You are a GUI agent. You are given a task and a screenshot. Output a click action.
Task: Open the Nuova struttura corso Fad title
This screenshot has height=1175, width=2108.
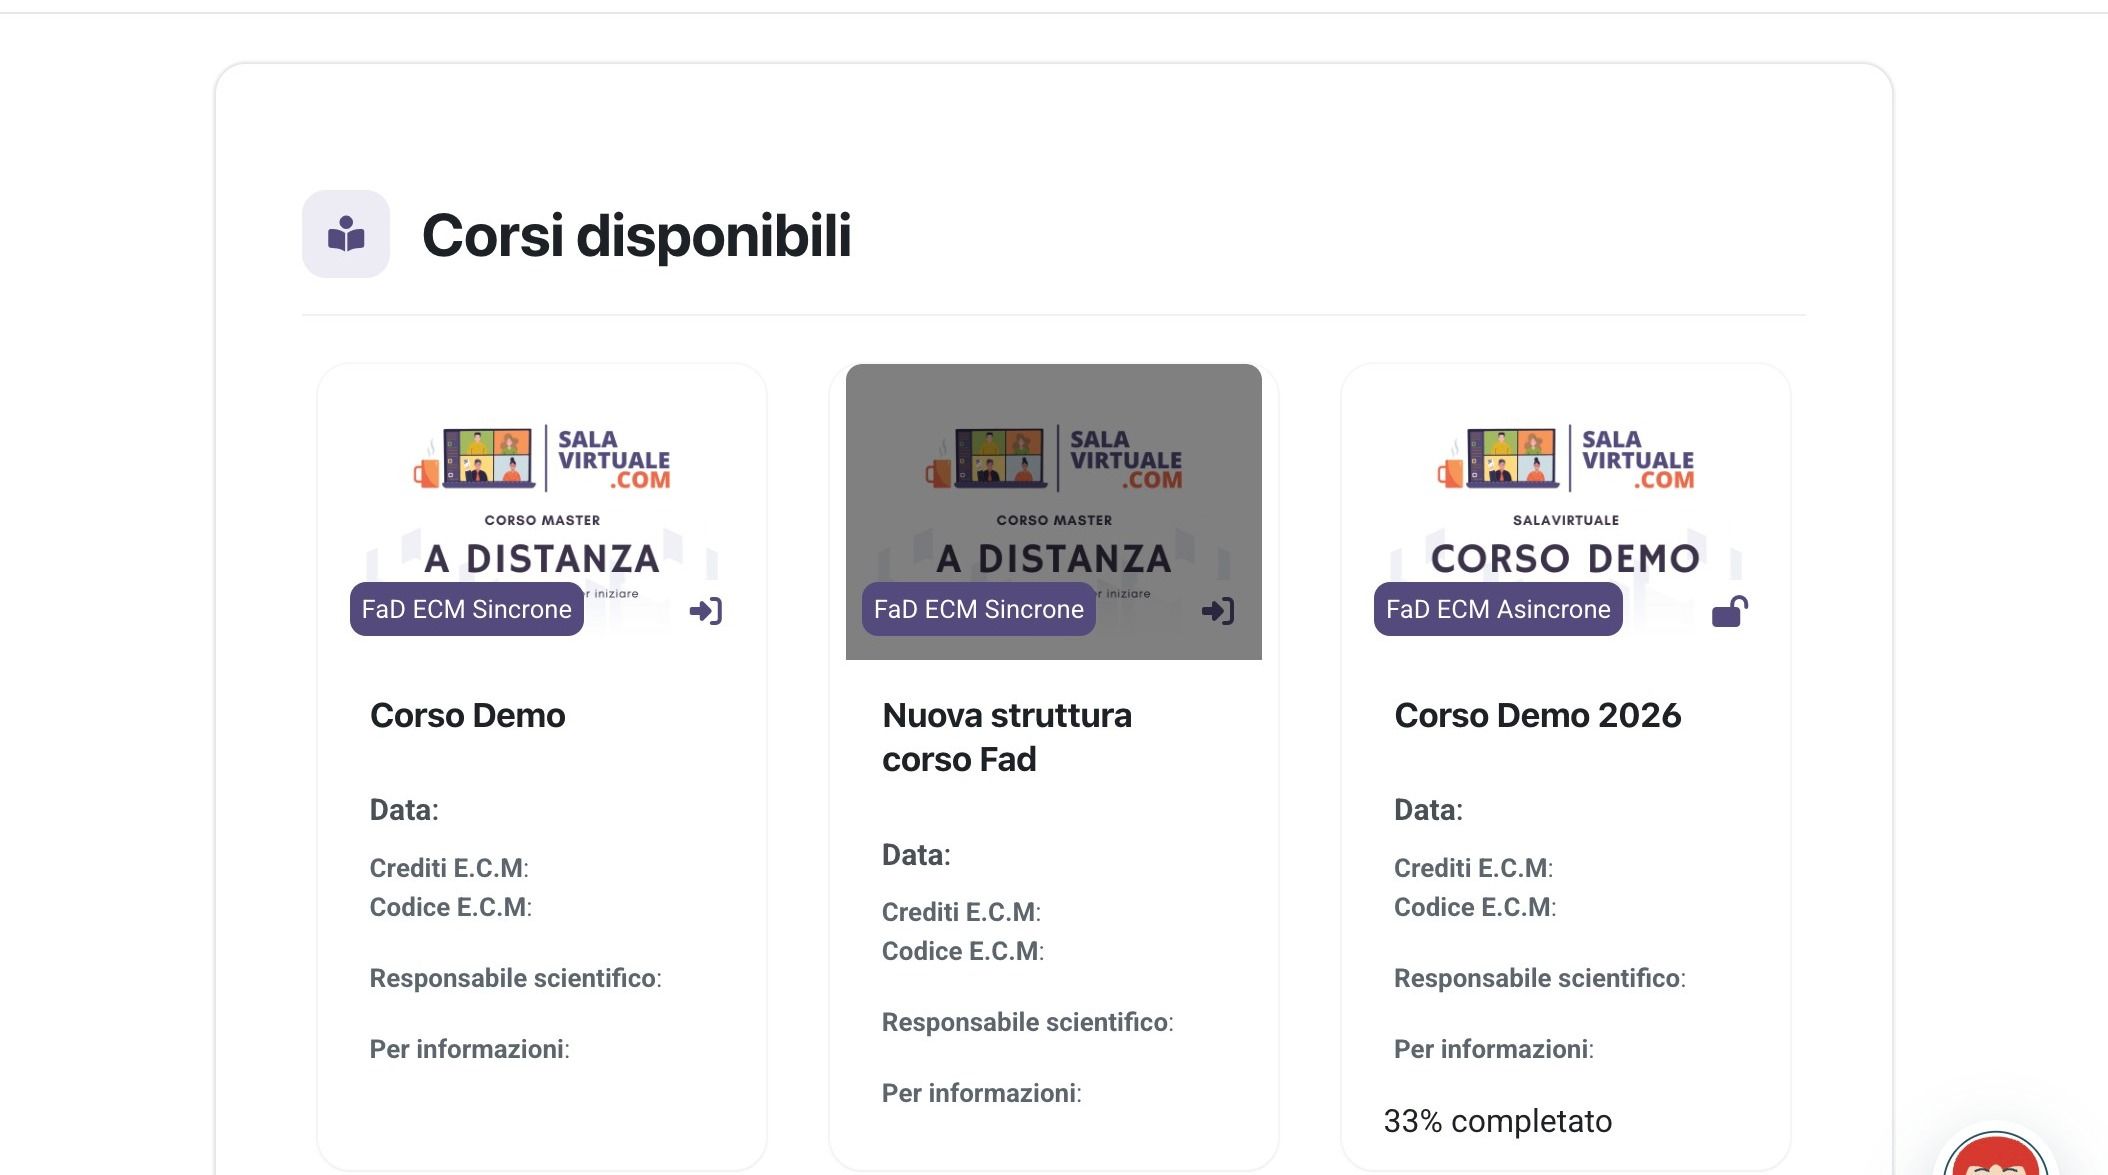point(1007,738)
